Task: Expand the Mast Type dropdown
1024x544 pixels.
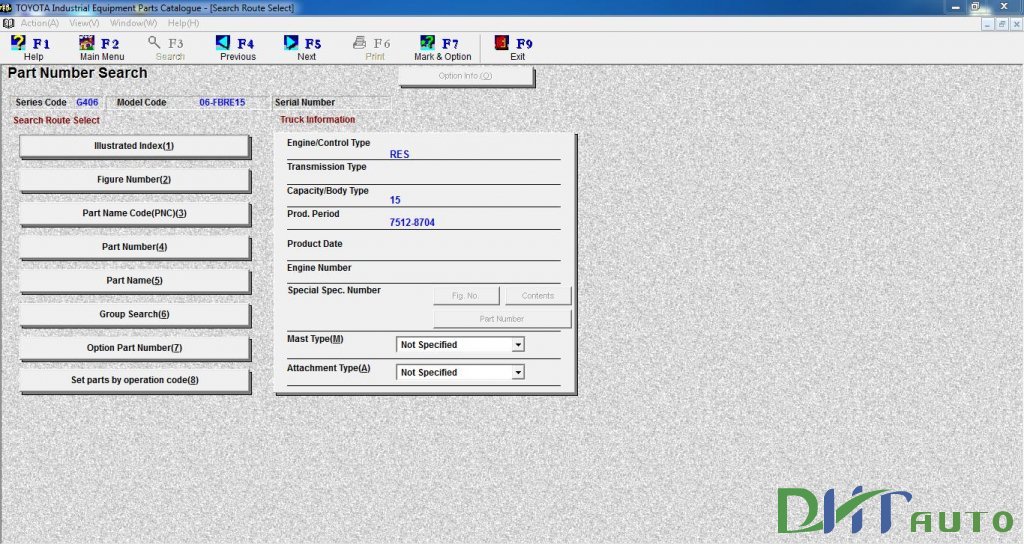Action: 518,345
